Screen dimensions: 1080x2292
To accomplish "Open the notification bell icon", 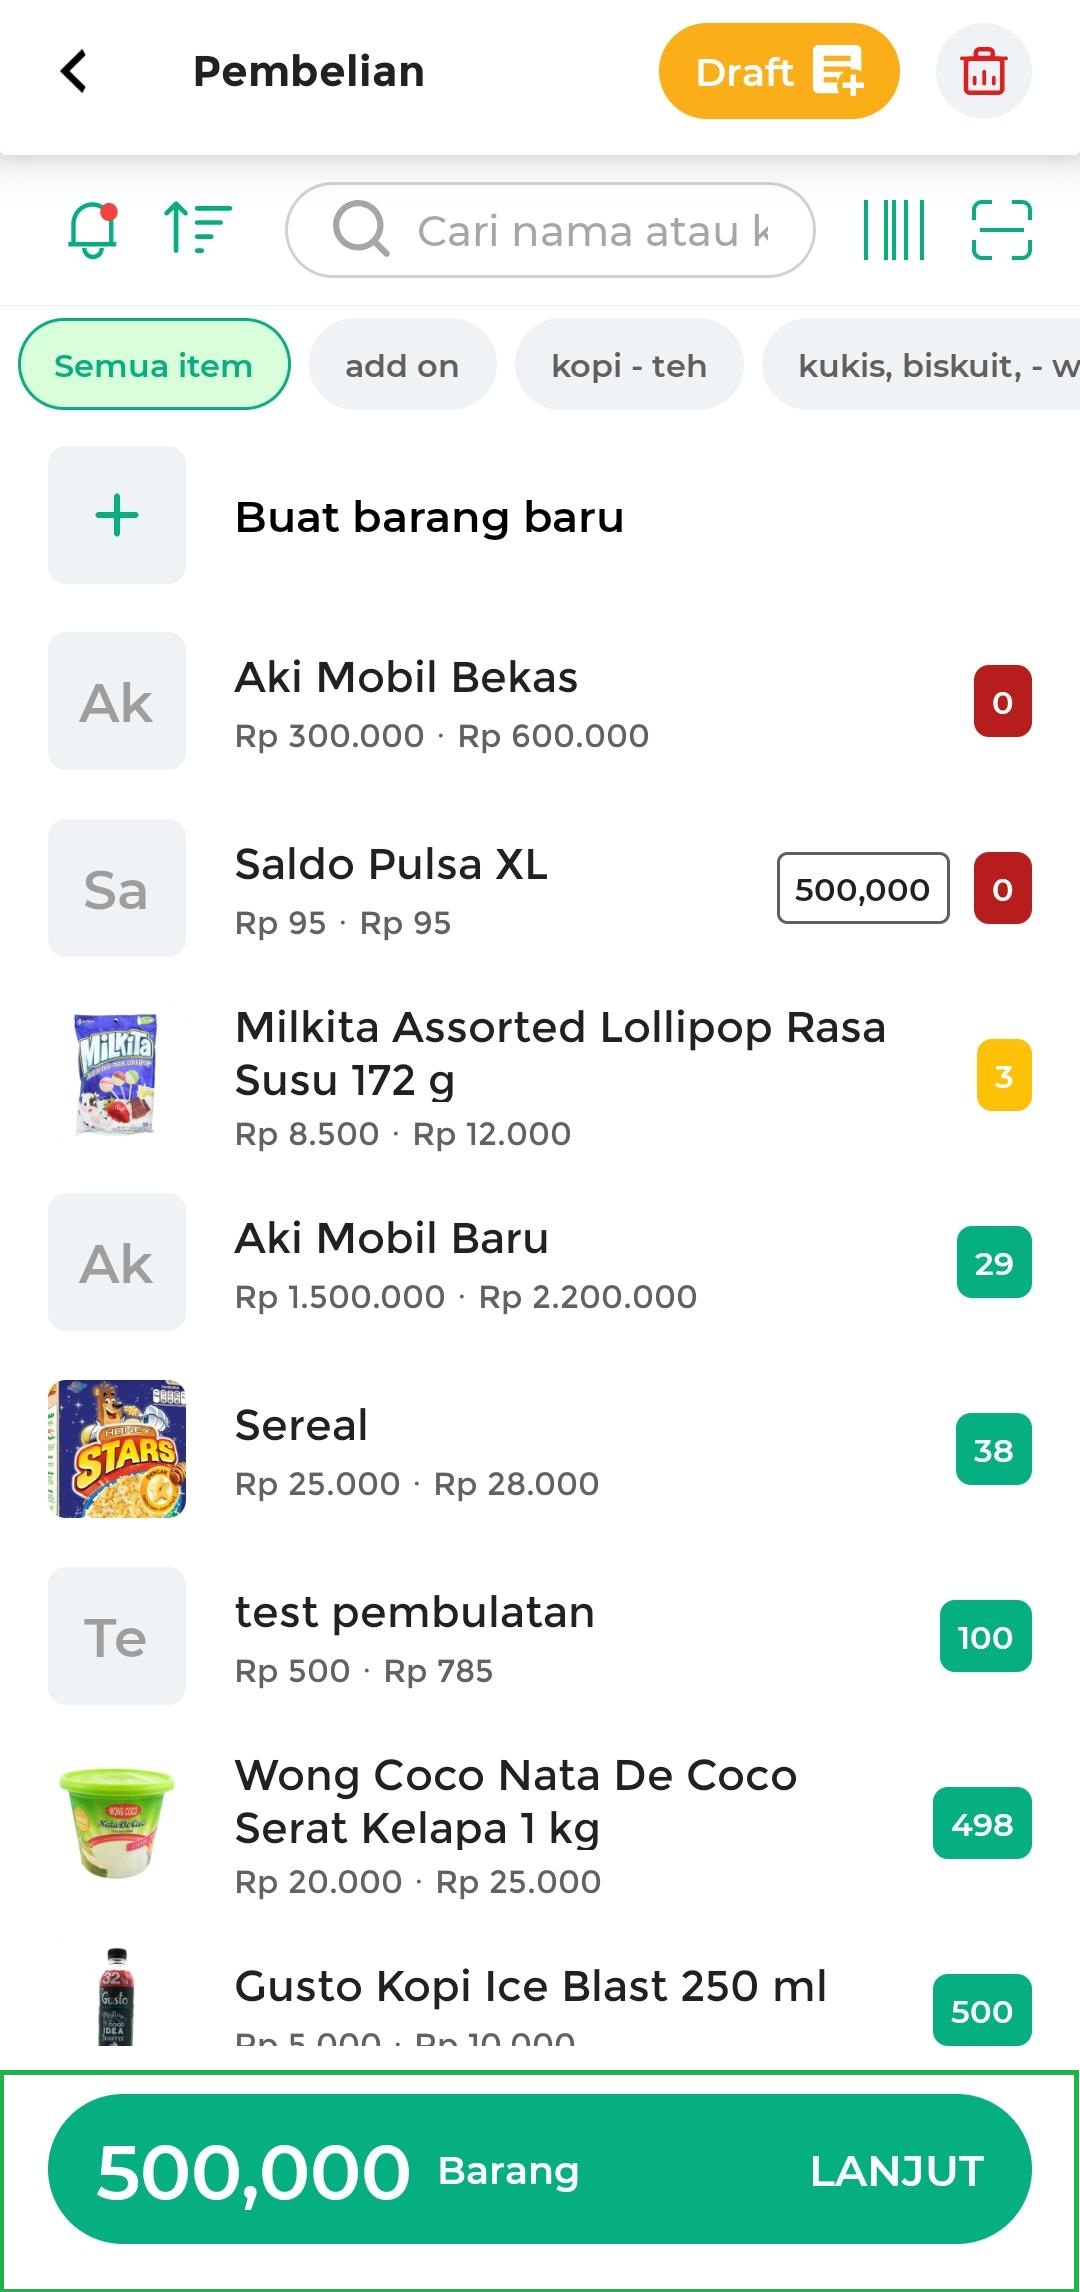I will (x=92, y=229).
